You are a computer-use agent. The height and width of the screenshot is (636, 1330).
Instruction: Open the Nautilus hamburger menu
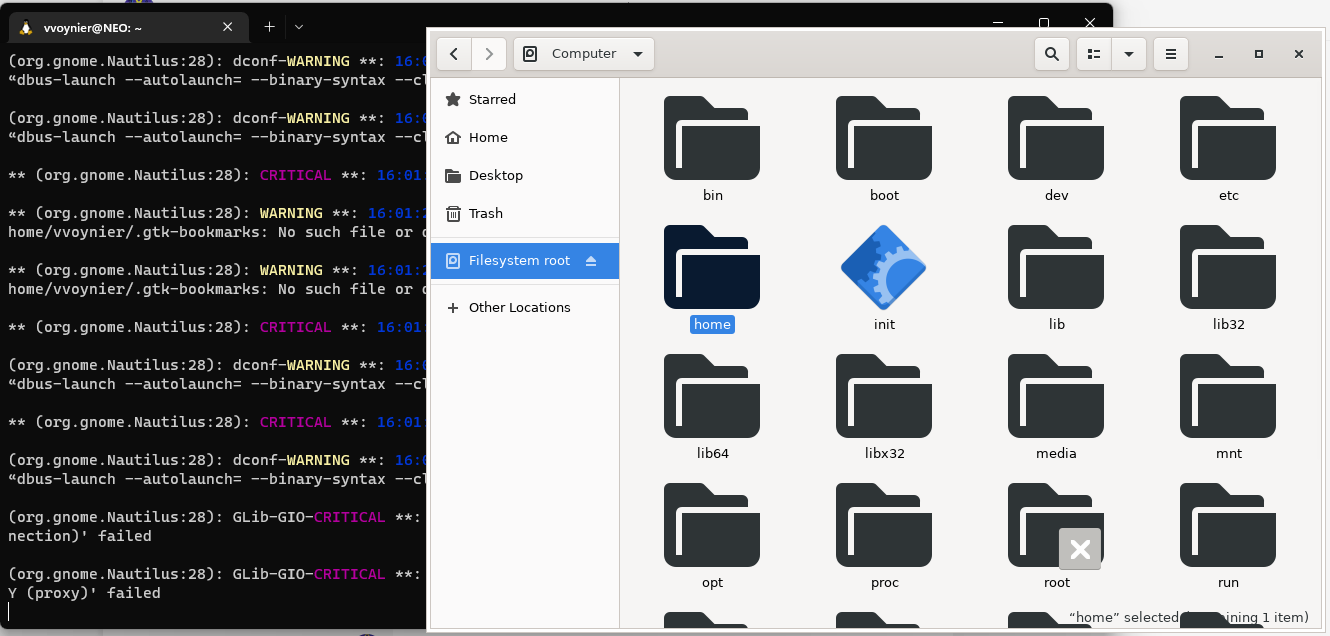click(1170, 53)
